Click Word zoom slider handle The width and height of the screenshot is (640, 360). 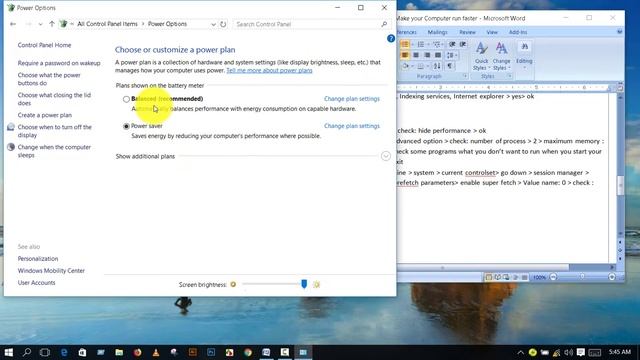[x=582, y=277]
